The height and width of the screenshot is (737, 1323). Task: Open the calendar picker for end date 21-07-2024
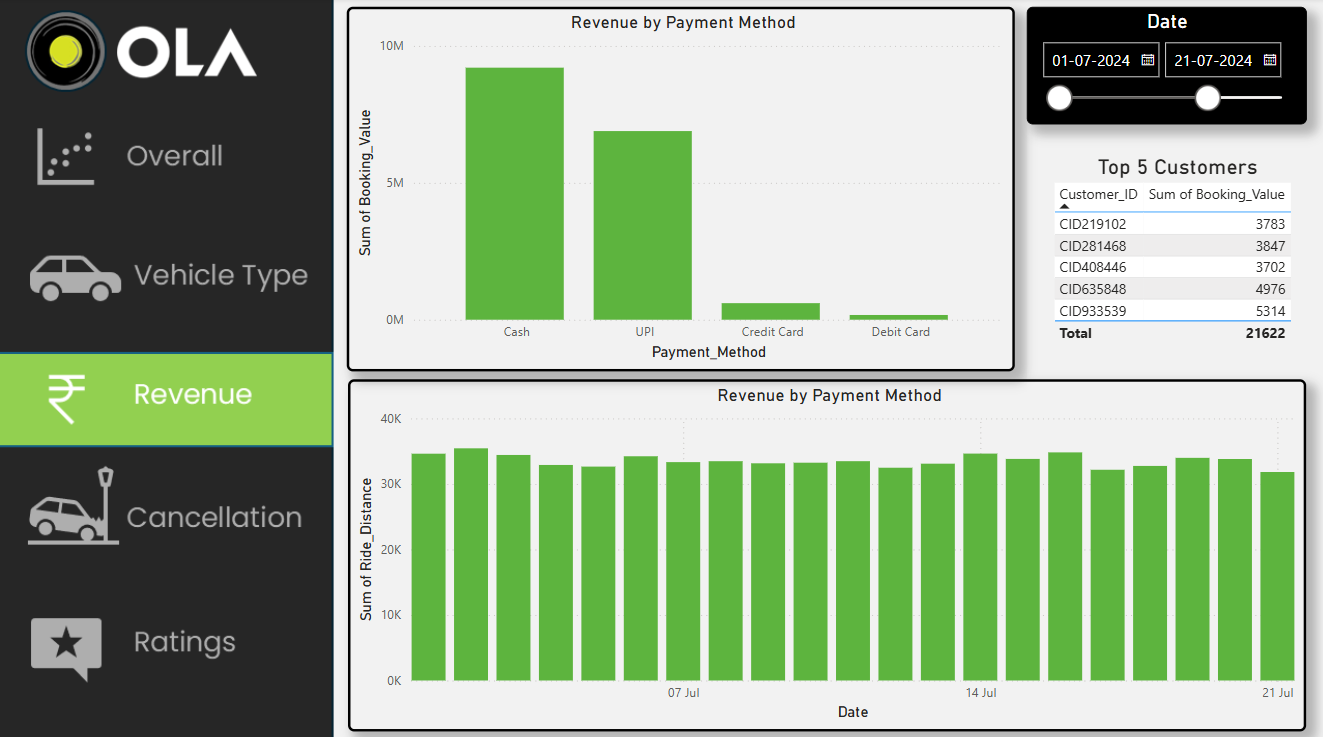[x=1270, y=60]
